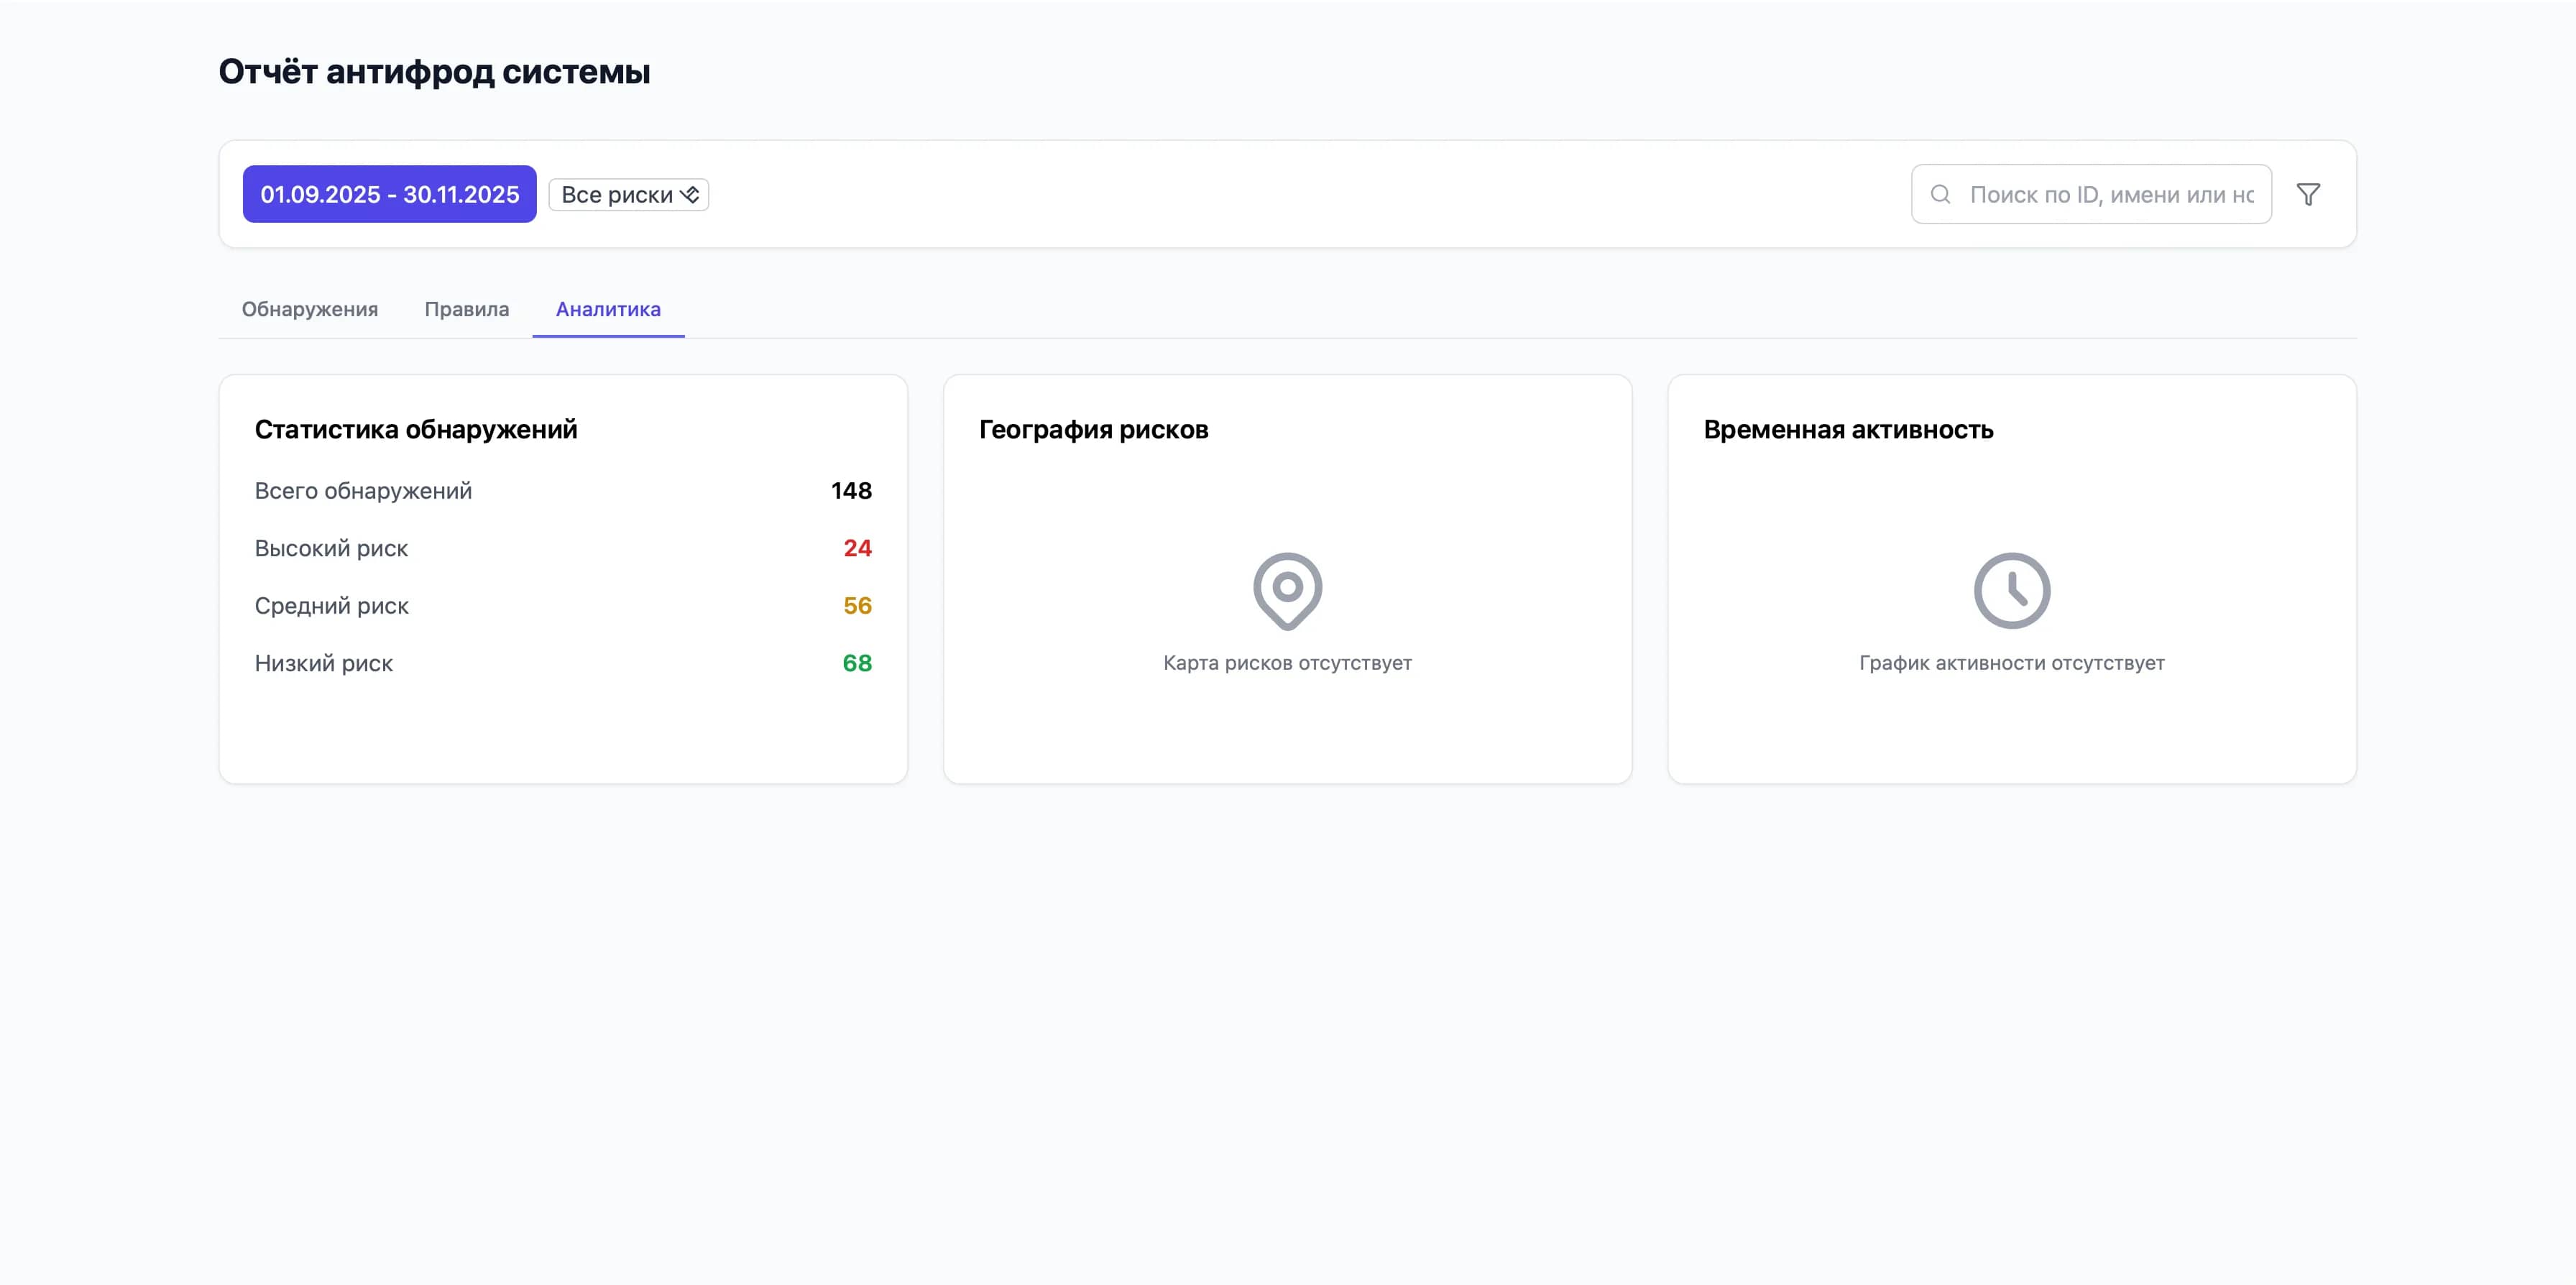2576x1285 pixels.
Task: Click the Всего обнаружений count 148
Action: [851, 490]
